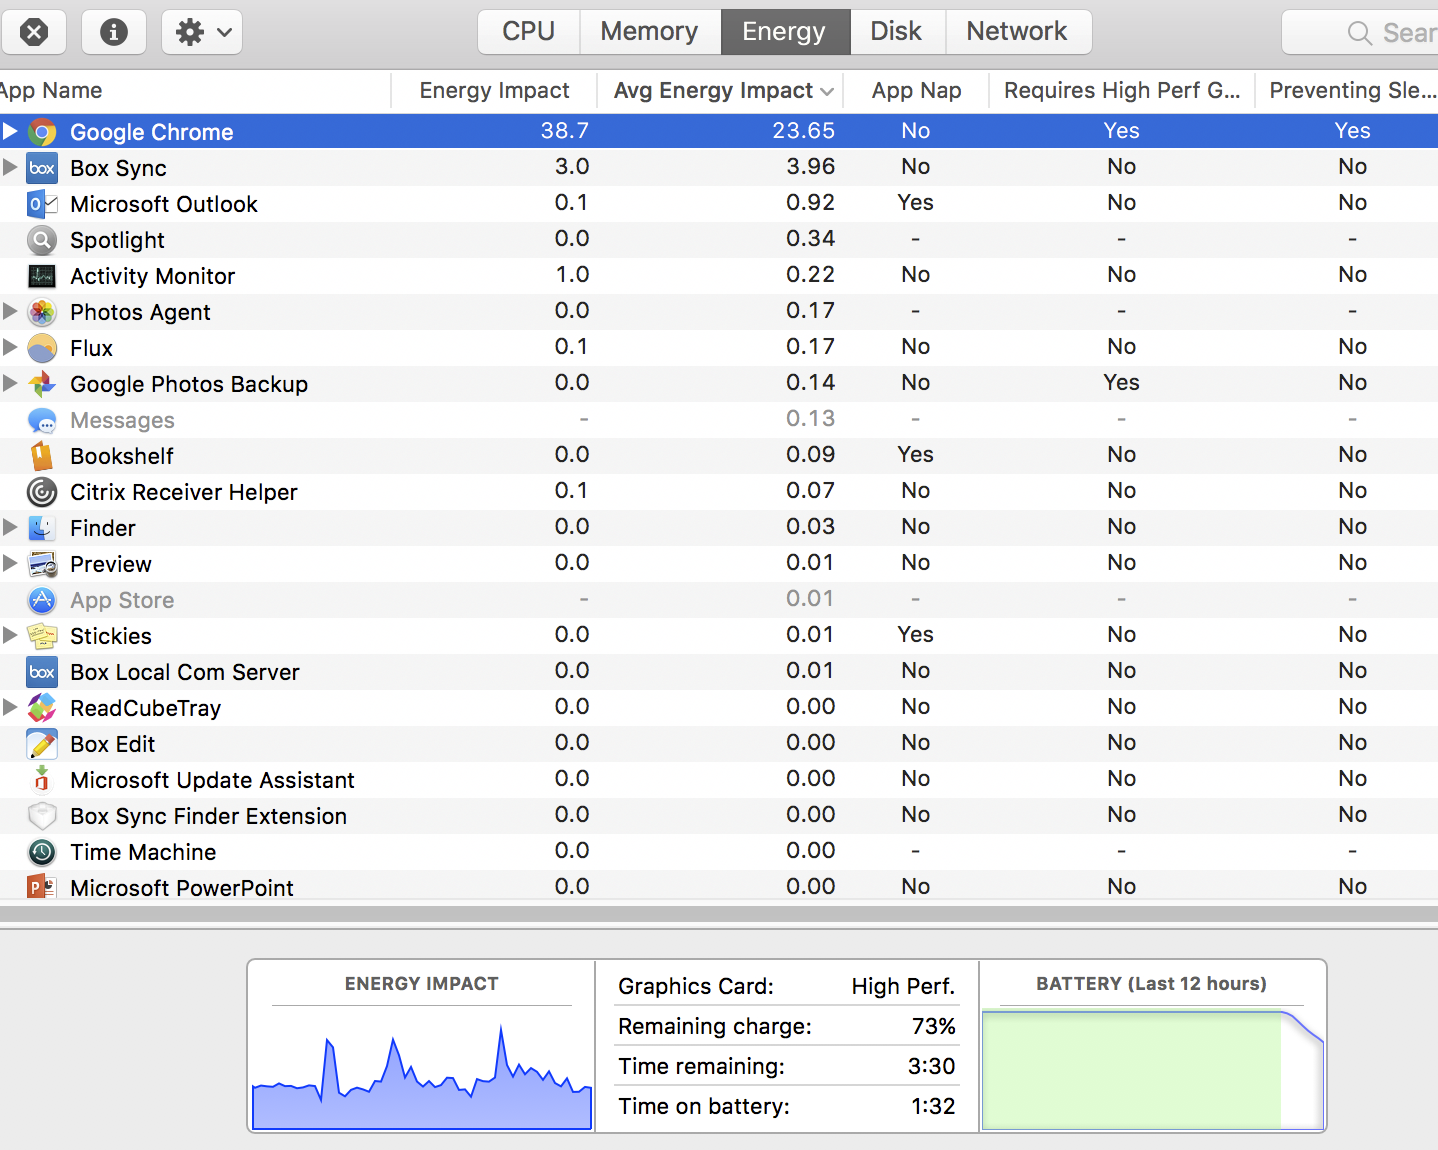Click the Time Machine clock icon
The width and height of the screenshot is (1438, 1150).
(42, 852)
